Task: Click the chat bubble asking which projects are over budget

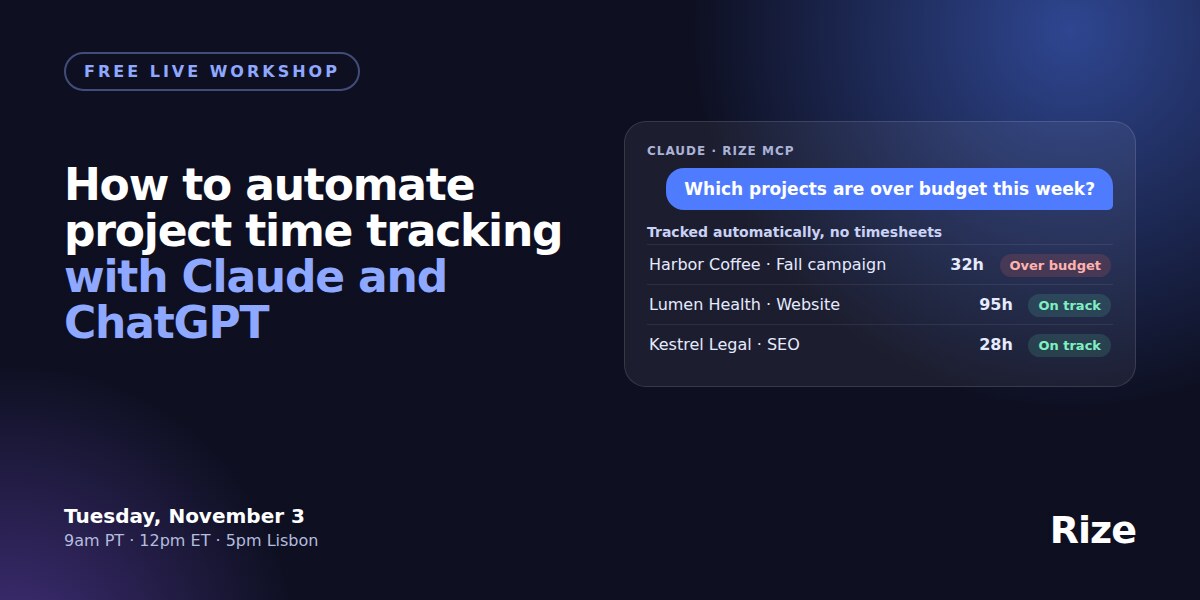Action: click(x=890, y=189)
